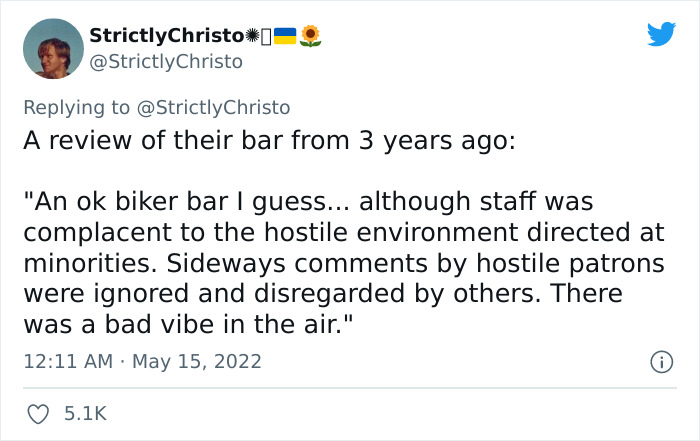Click the empty box emoji placeholder

pyautogui.click(x=266, y=36)
